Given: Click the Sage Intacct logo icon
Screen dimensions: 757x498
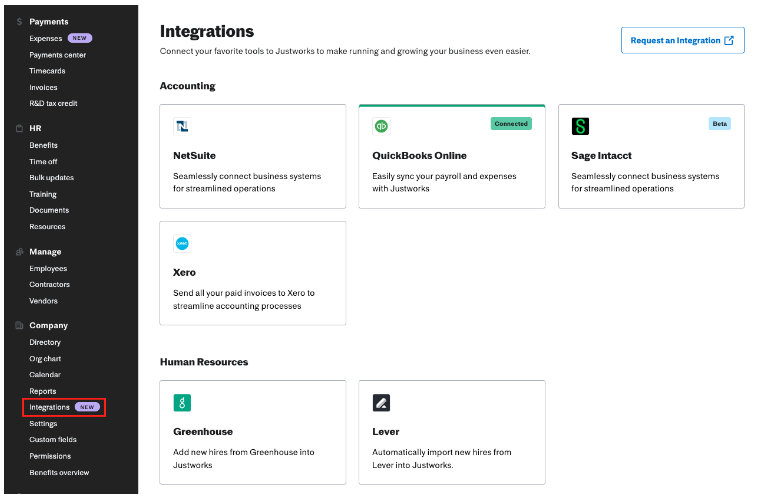Looking at the screenshot, I should tap(580, 126).
